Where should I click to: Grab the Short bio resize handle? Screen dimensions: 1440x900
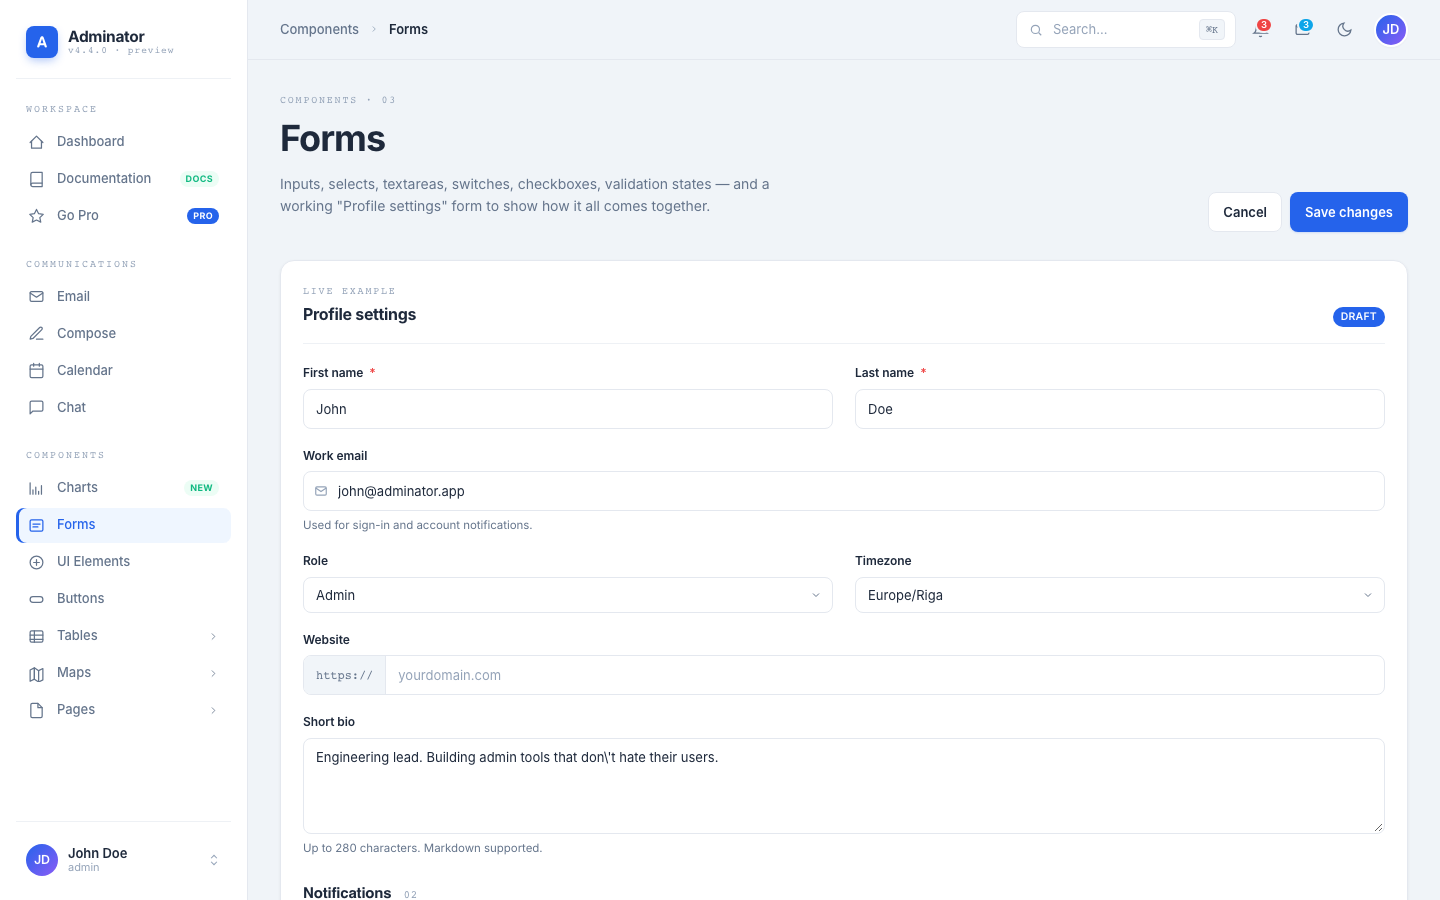click(x=1378, y=827)
